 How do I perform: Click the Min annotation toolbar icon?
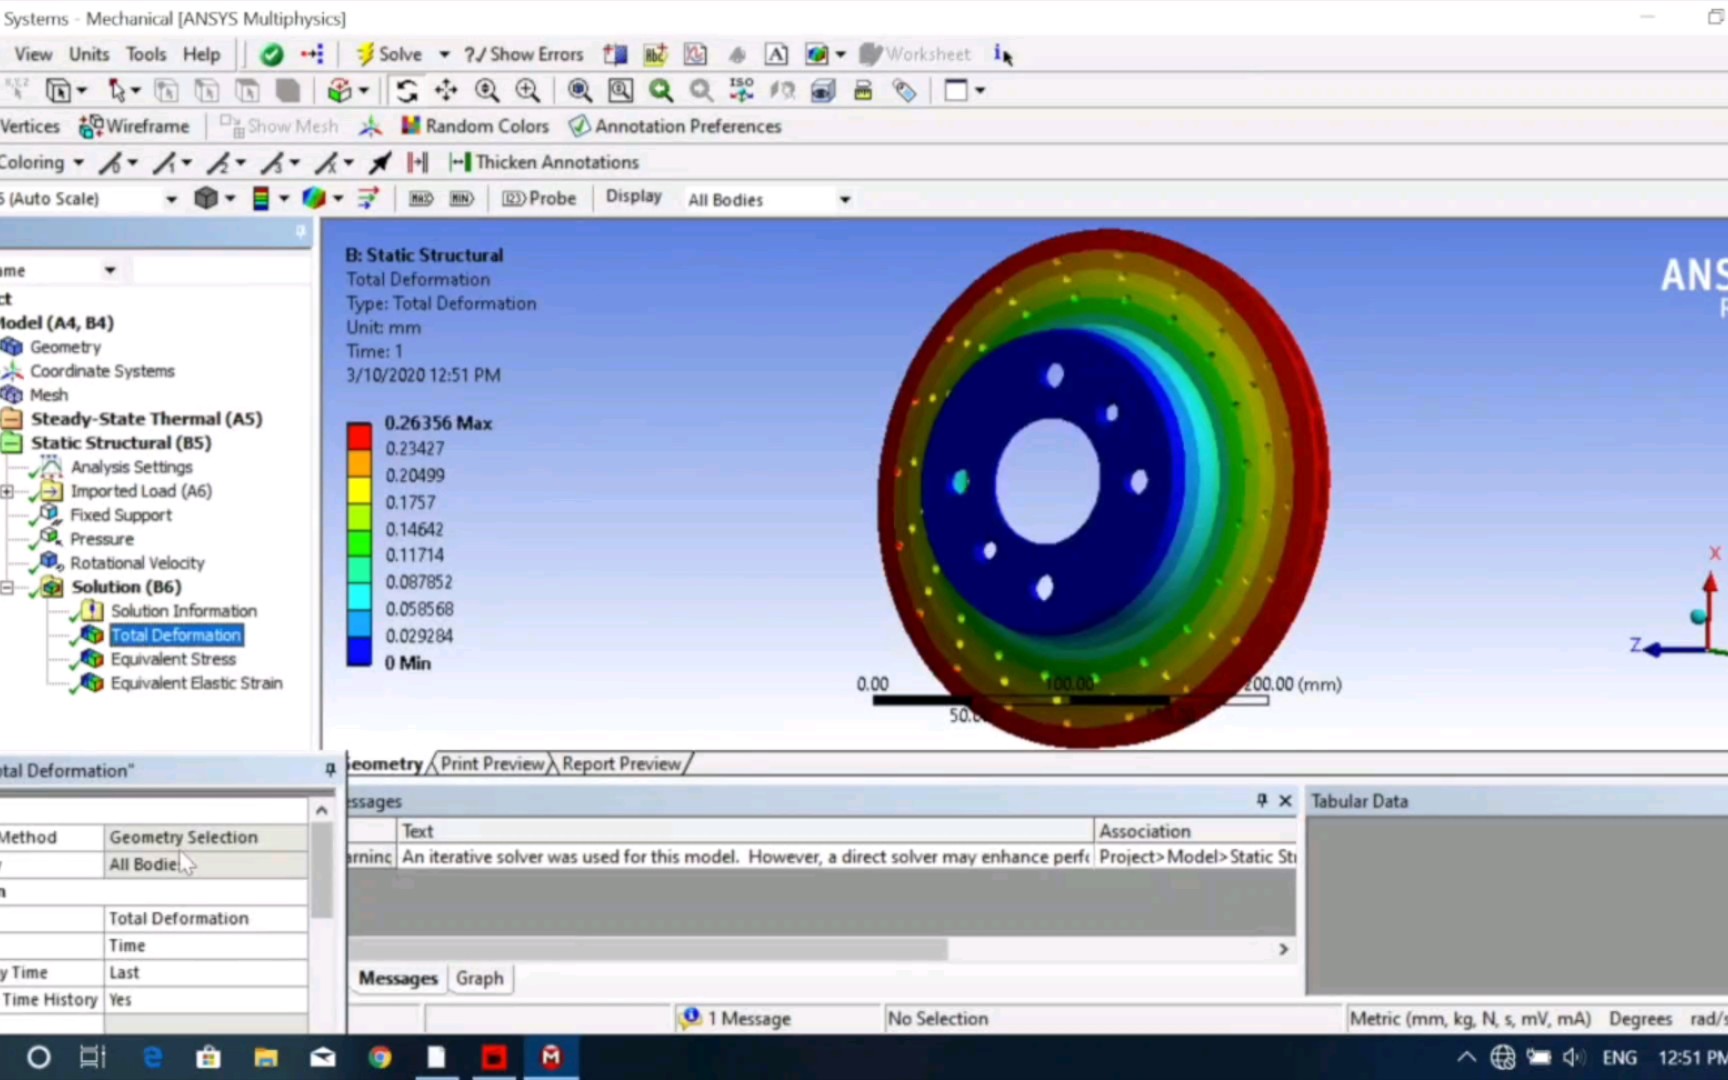tap(461, 199)
